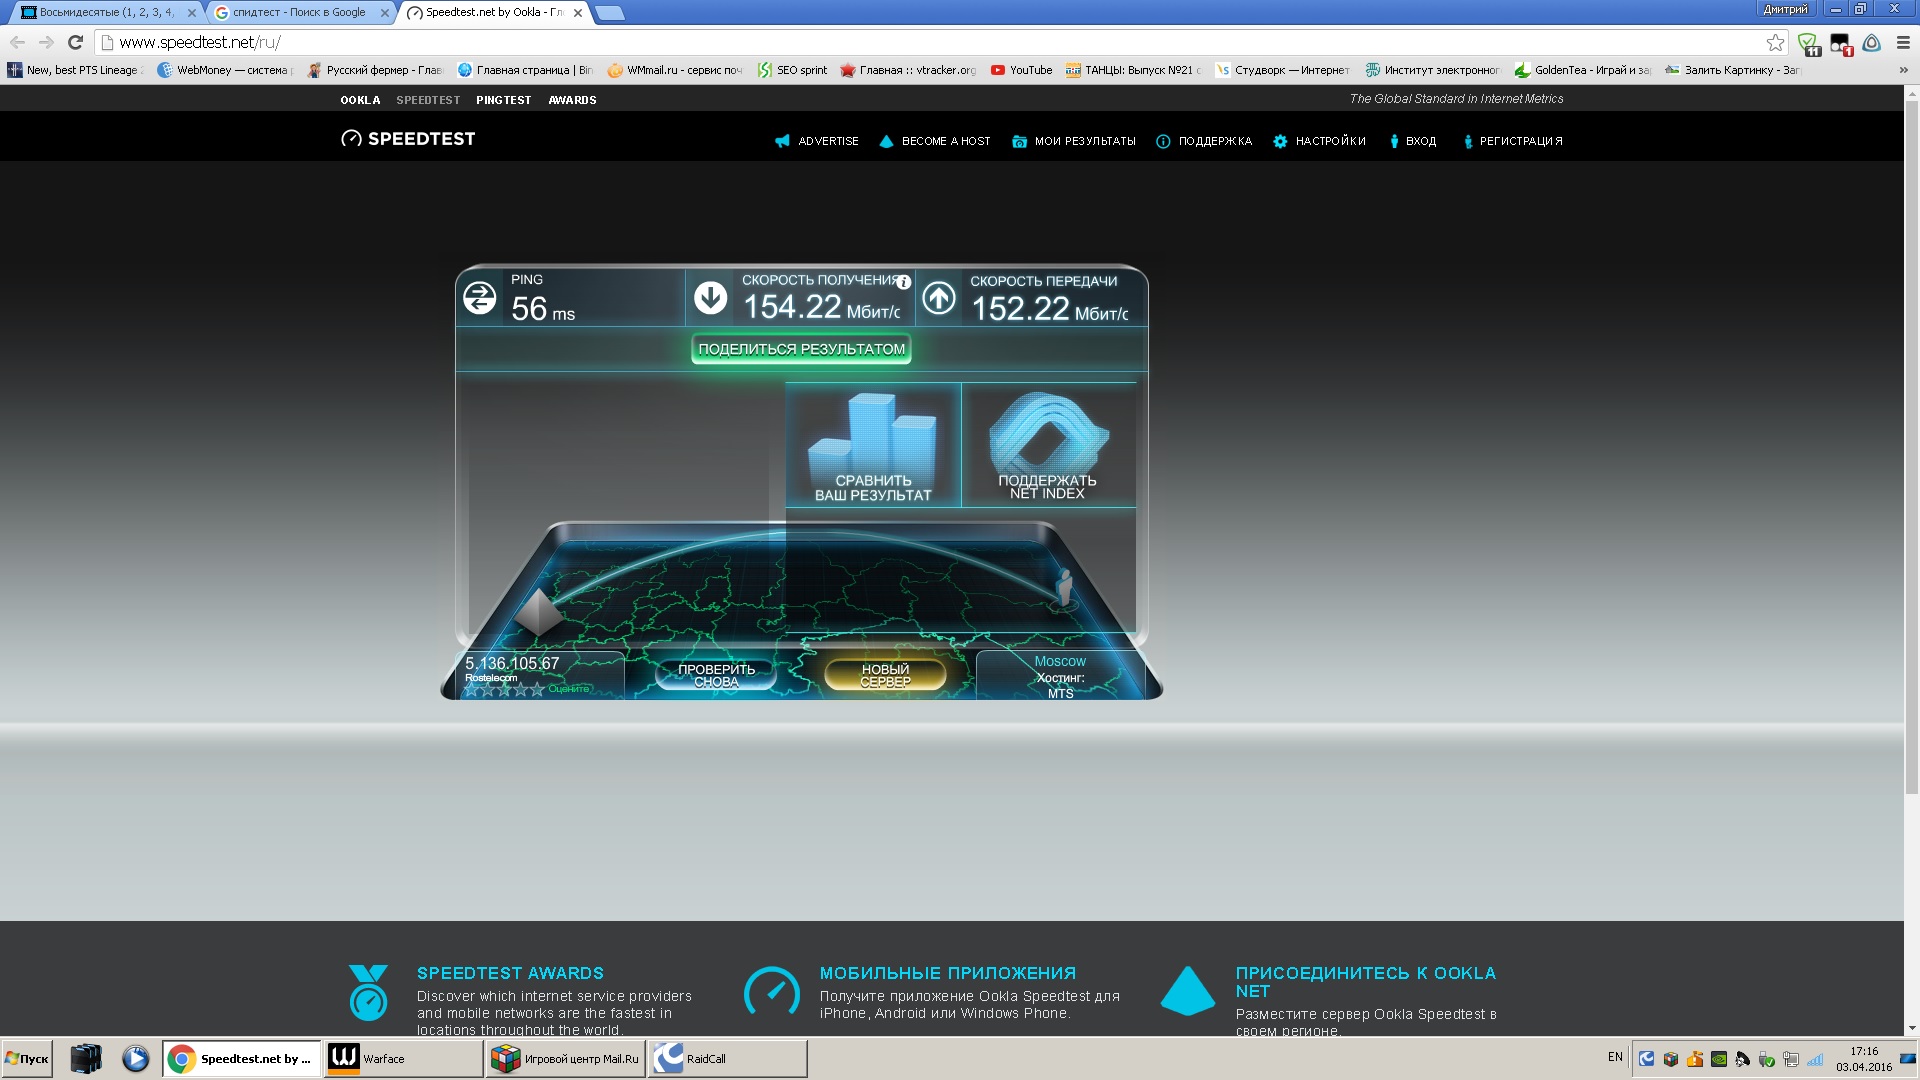Click 'ПОДЕЛИТЬСЯ РЕЗУЛЬТАТОМ' share button
The image size is (1920, 1080).
[801, 349]
